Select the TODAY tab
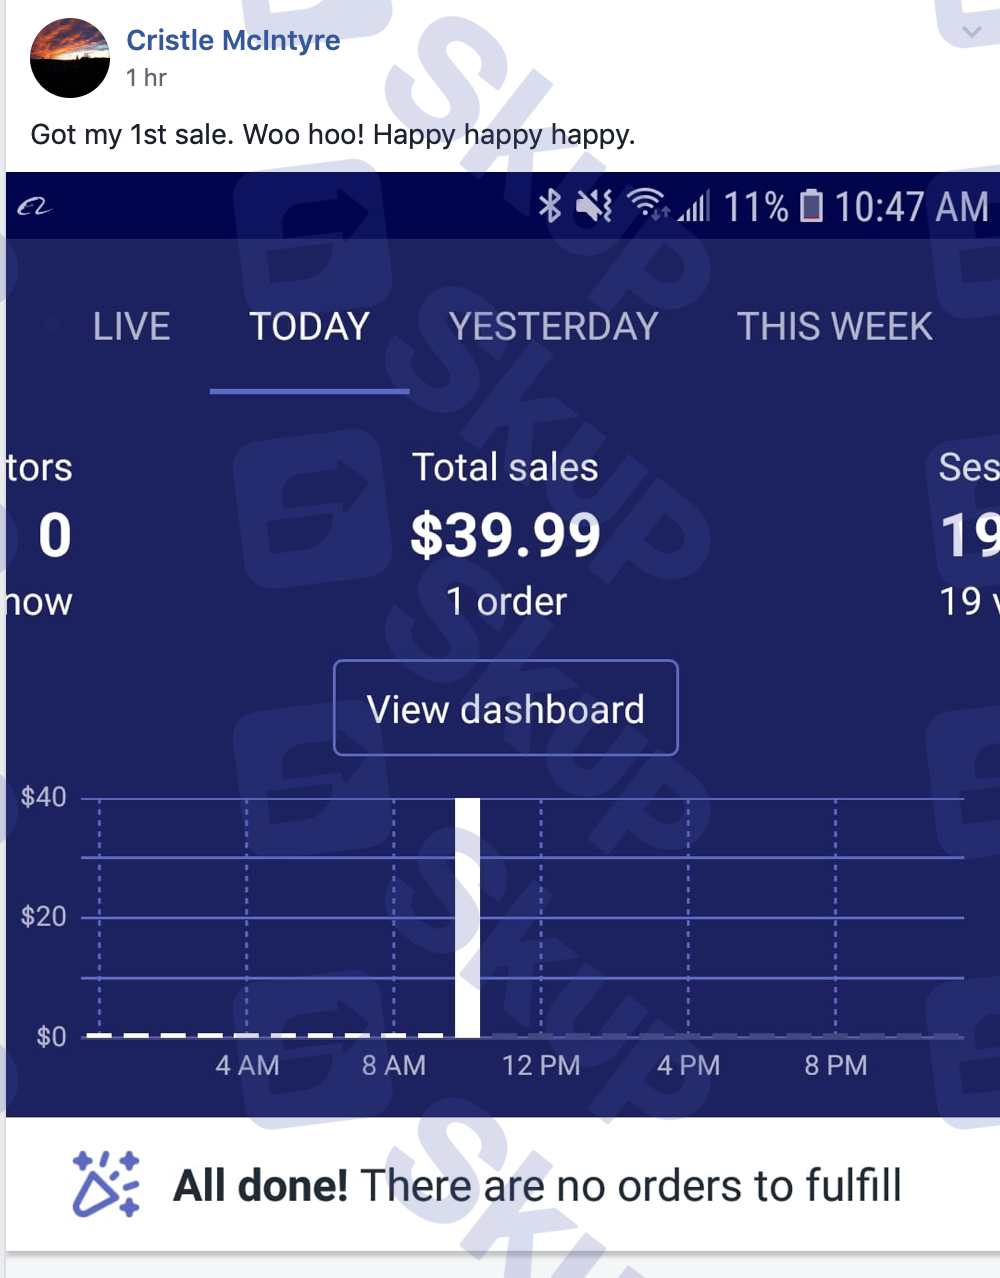 [x=309, y=327]
